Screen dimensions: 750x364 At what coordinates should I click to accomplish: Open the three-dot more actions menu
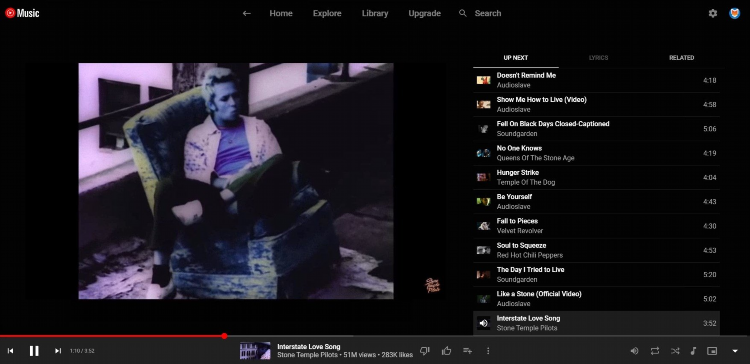pos(488,351)
